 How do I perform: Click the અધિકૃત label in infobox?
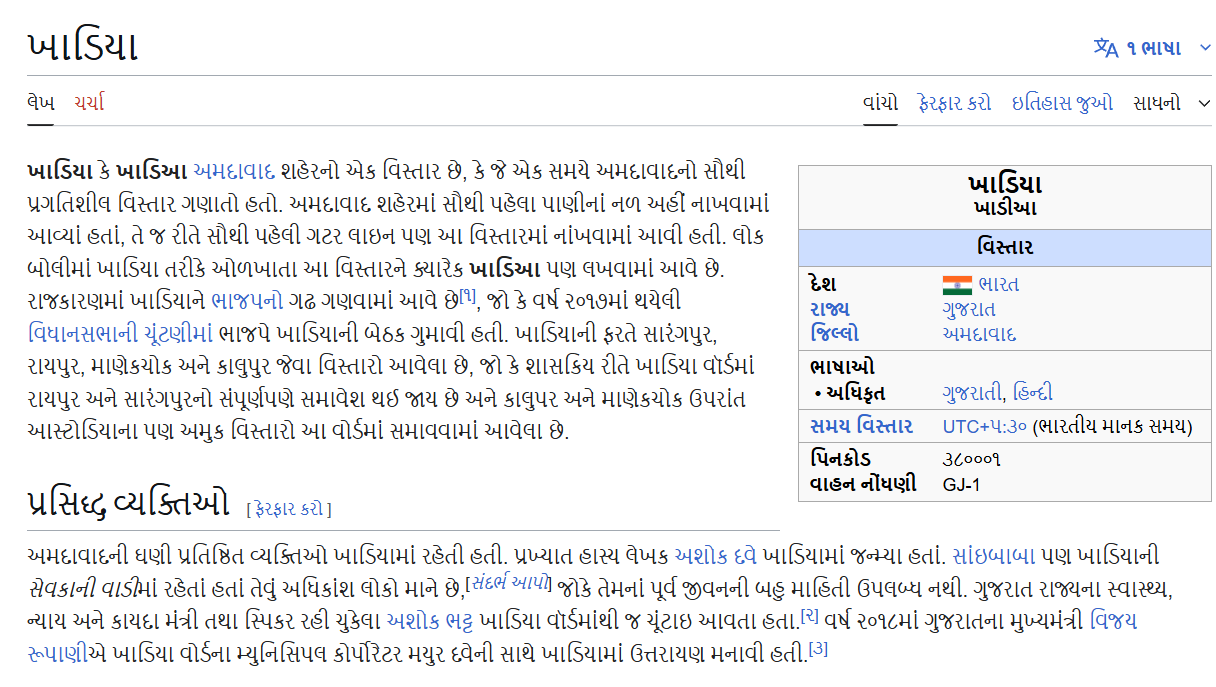[856, 393]
